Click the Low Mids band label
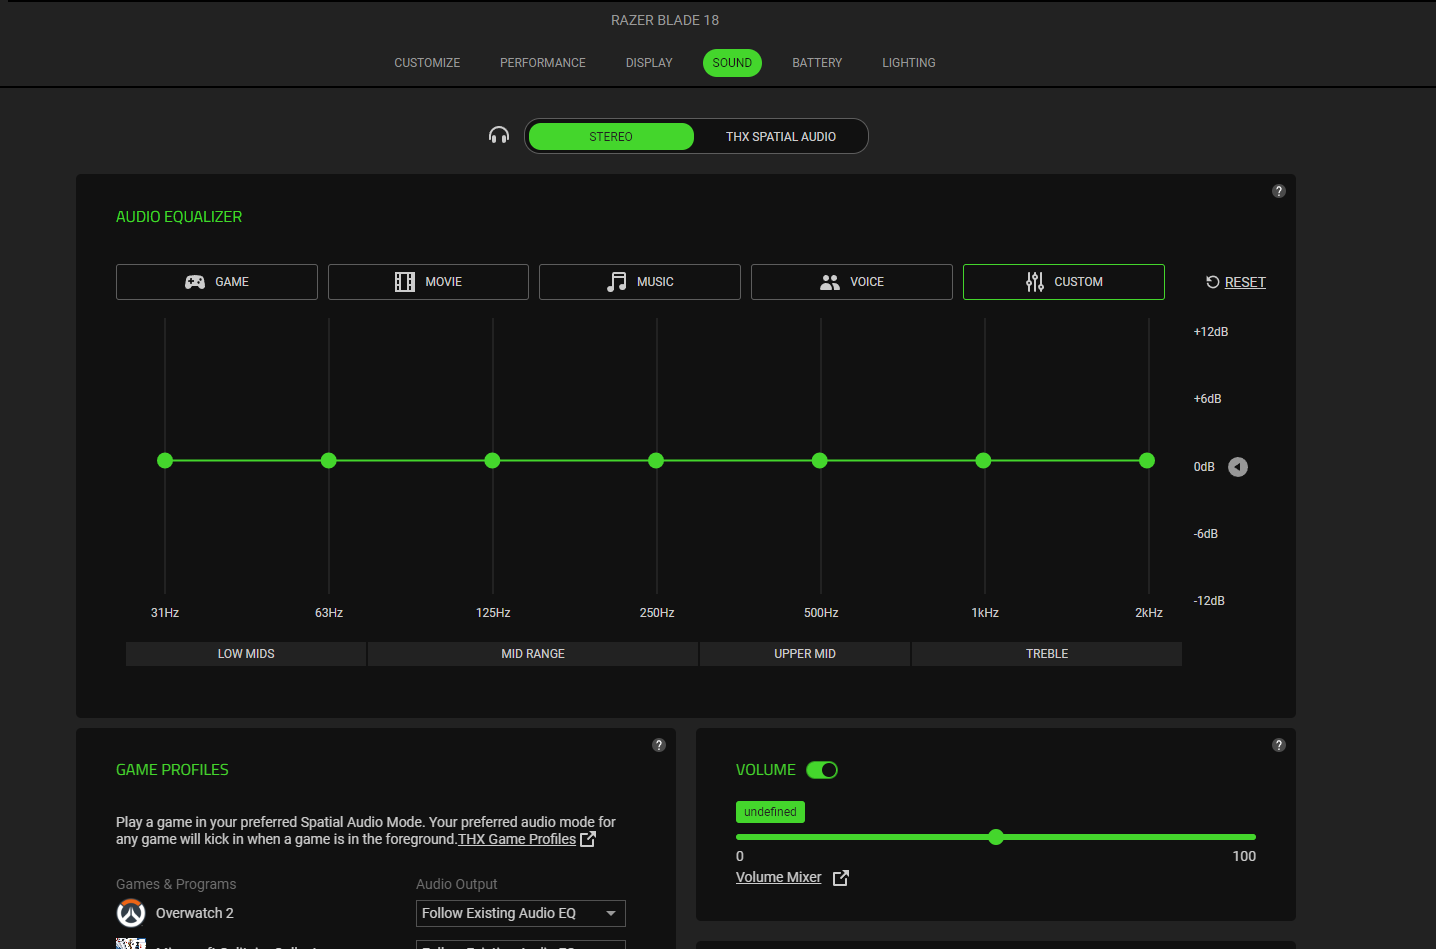 [x=246, y=654]
